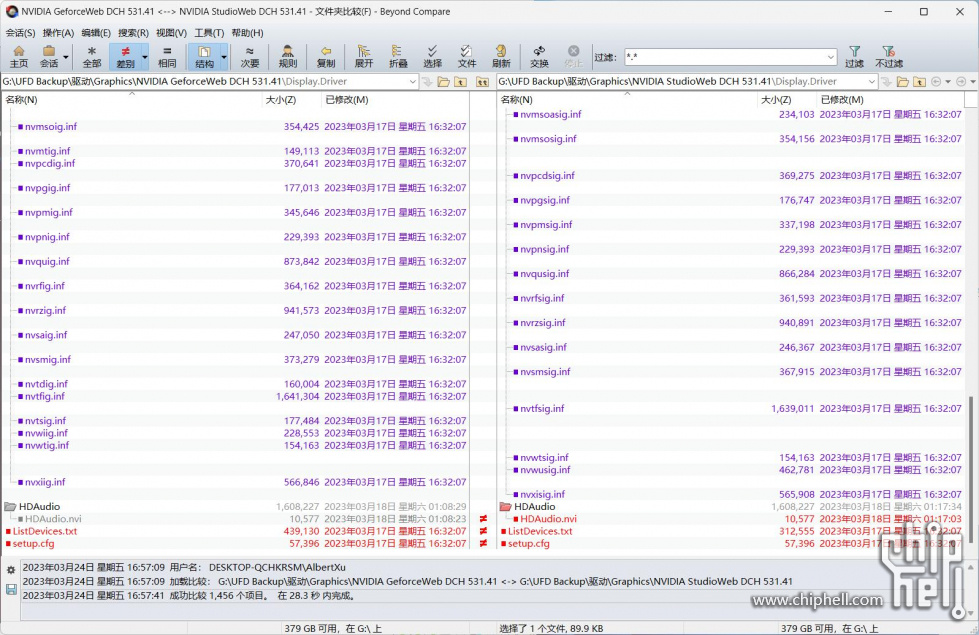Sort left pane by 大小(Z) column
Screen dimensions: 979x635
pos(292,100)
